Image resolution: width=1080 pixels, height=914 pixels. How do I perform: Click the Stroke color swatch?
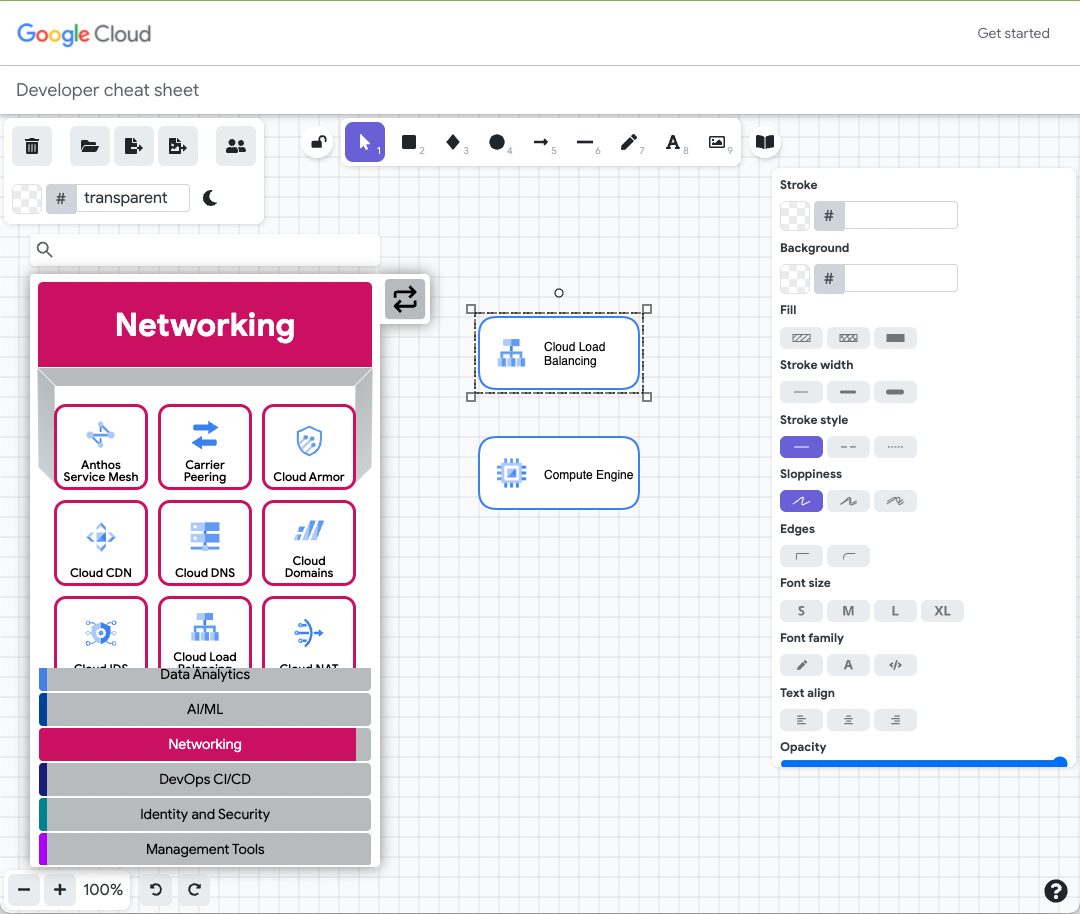click(795, 216)
